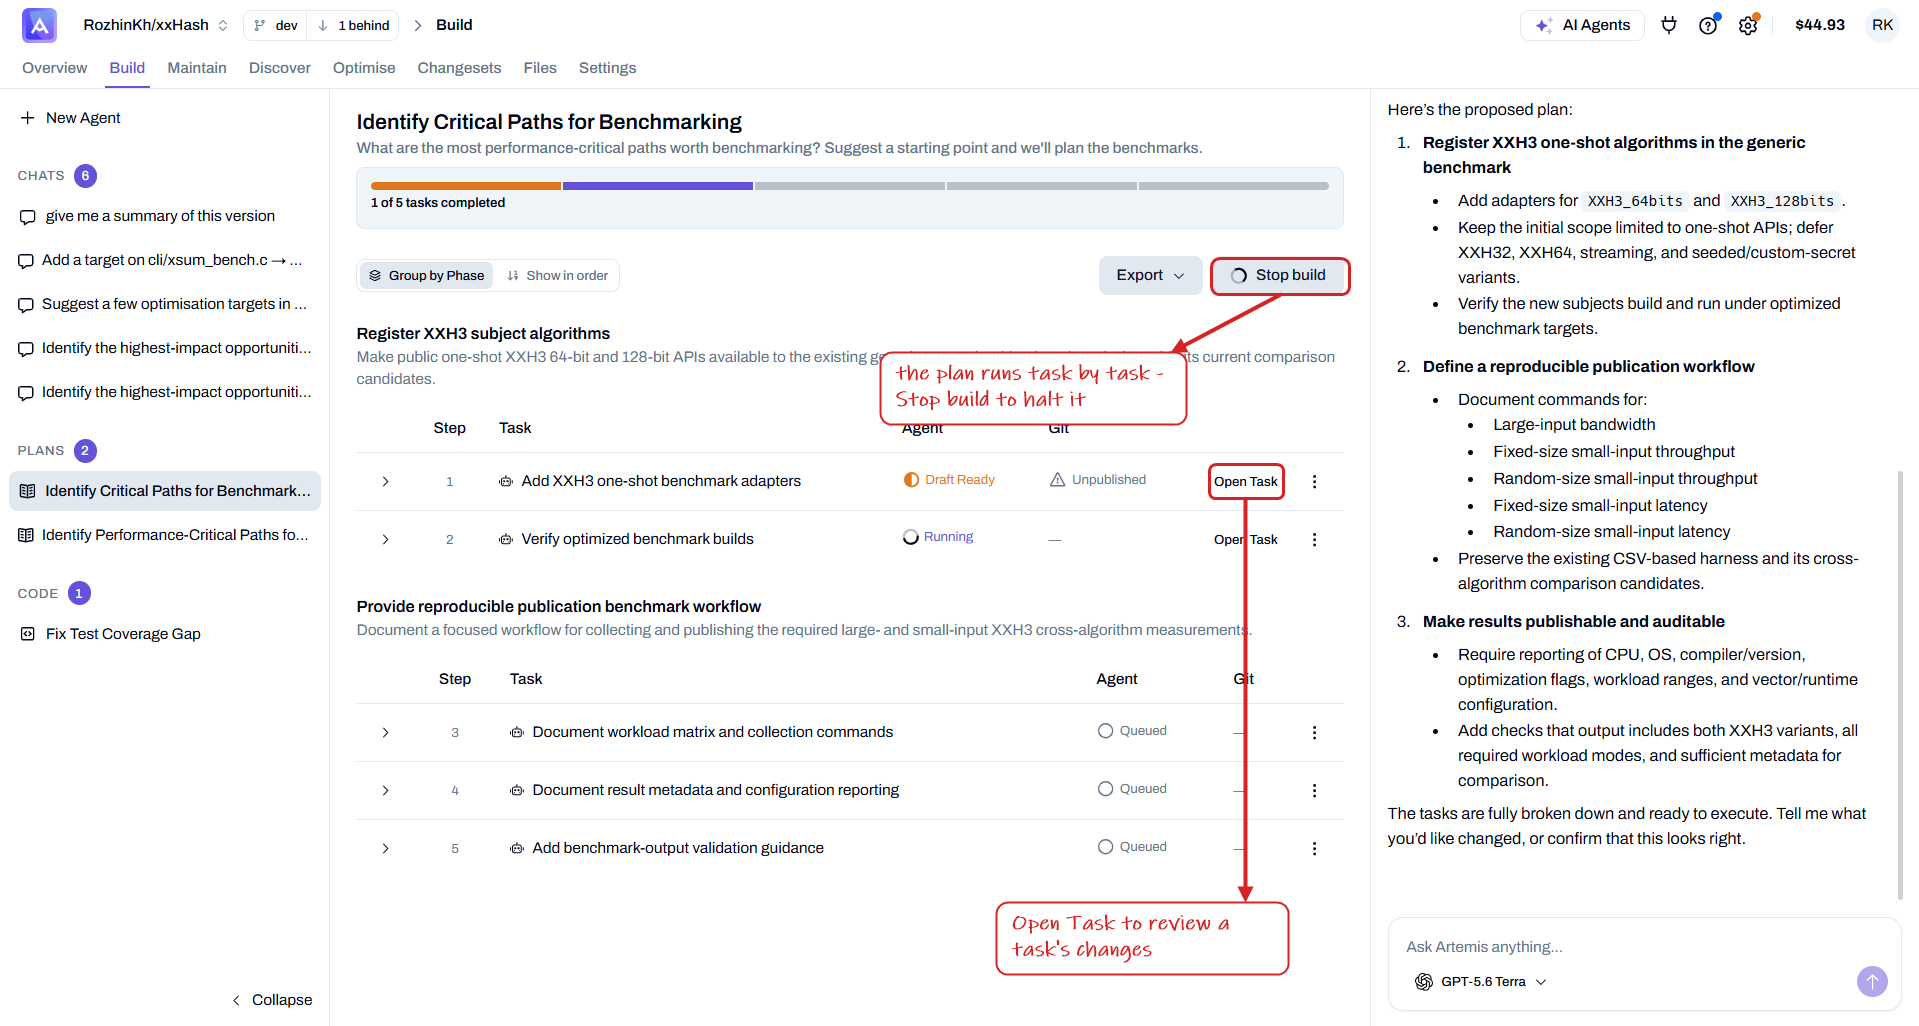This screenshot has height=1026, width=1919.
Task: Click the shield plug icon in header
Action: click(1668, 25)
